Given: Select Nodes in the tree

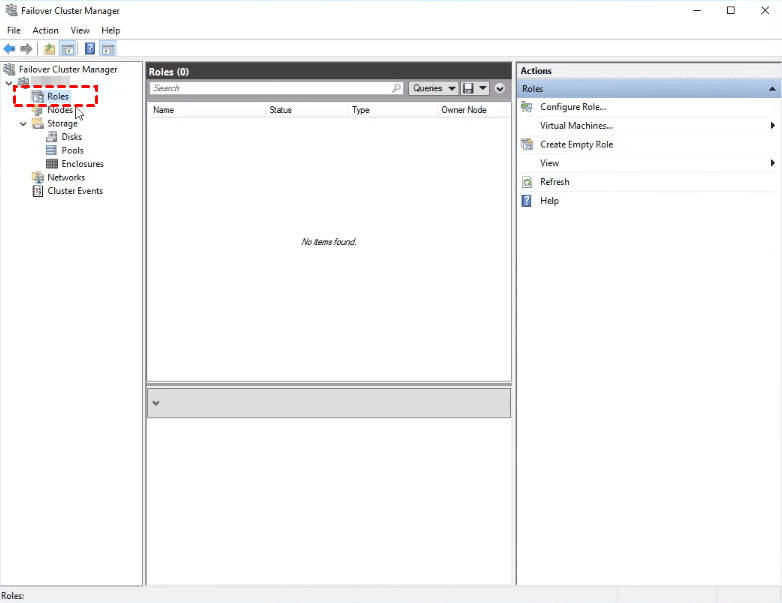Looking at the screenshot, I should click(60, 110).
